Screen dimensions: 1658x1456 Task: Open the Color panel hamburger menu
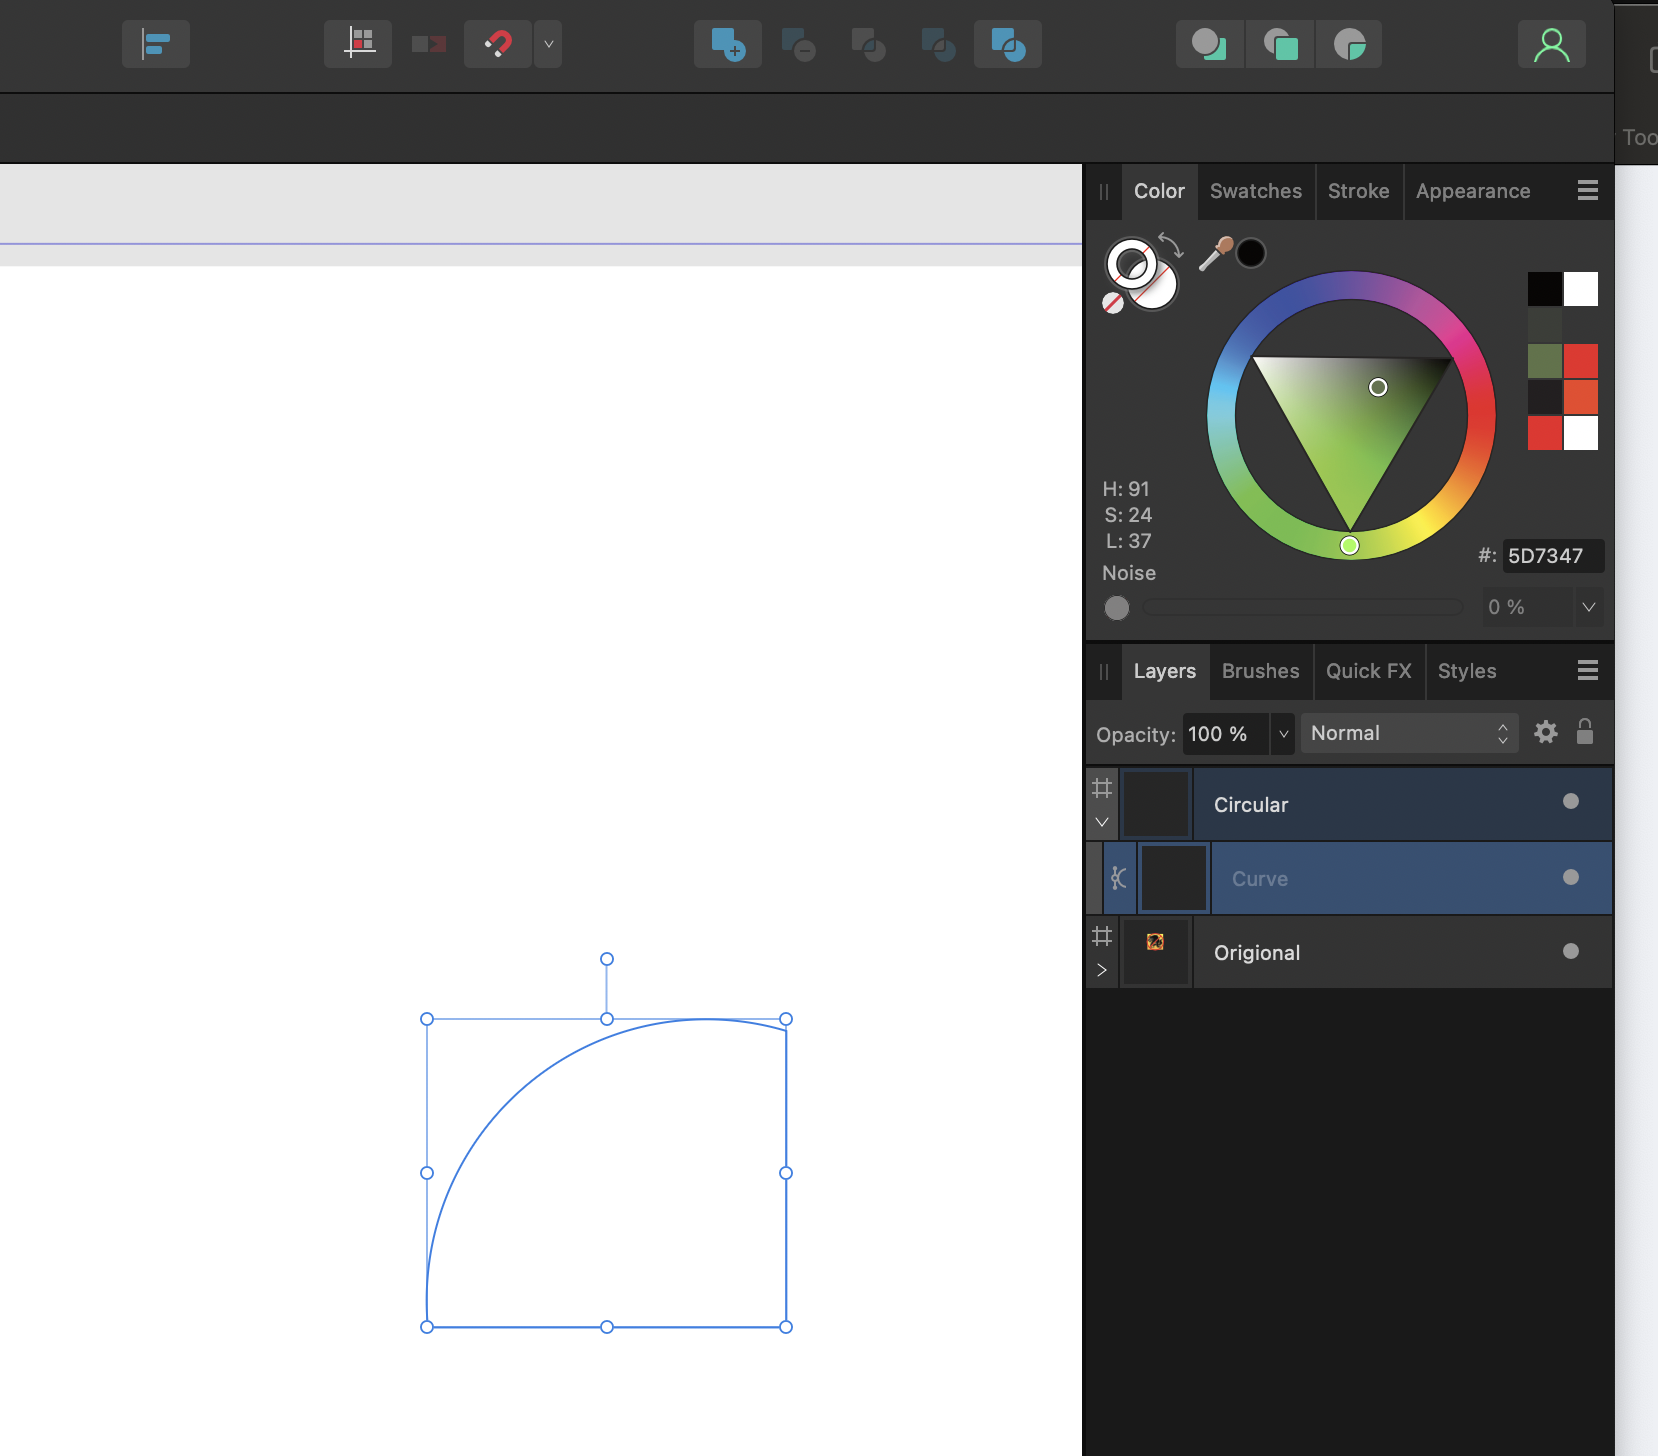[1588, 190]
